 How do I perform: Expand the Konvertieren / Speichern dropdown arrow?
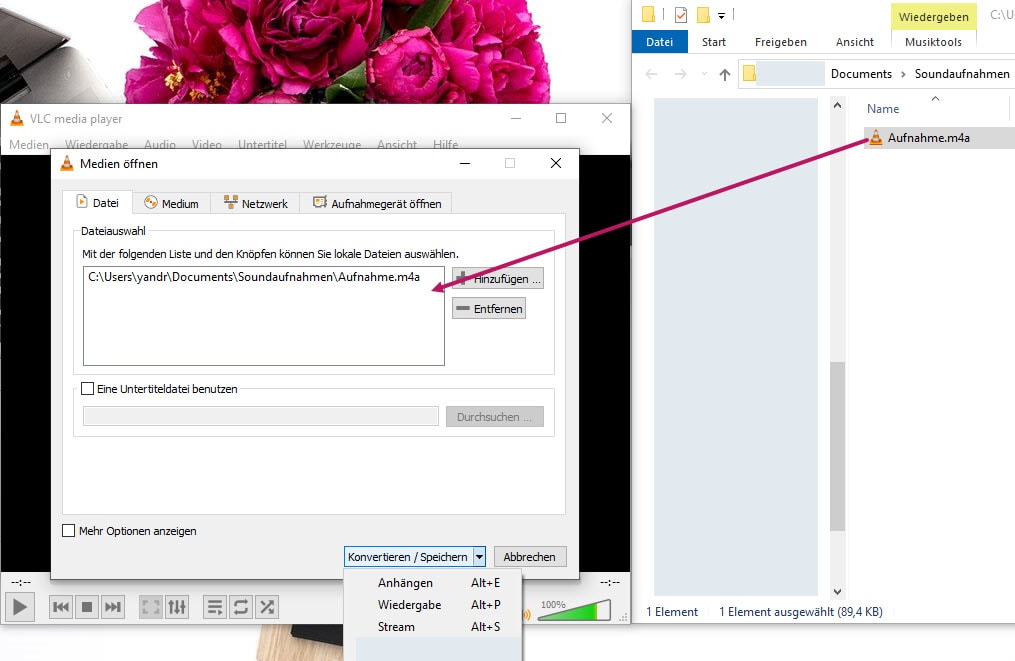point(479,557)
